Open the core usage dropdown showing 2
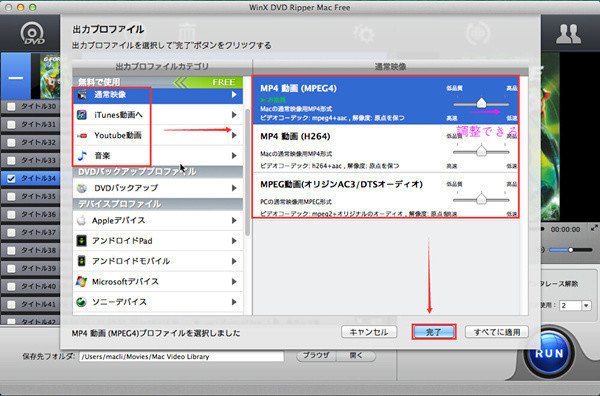600x396 pixels. [x=586, y=305]
